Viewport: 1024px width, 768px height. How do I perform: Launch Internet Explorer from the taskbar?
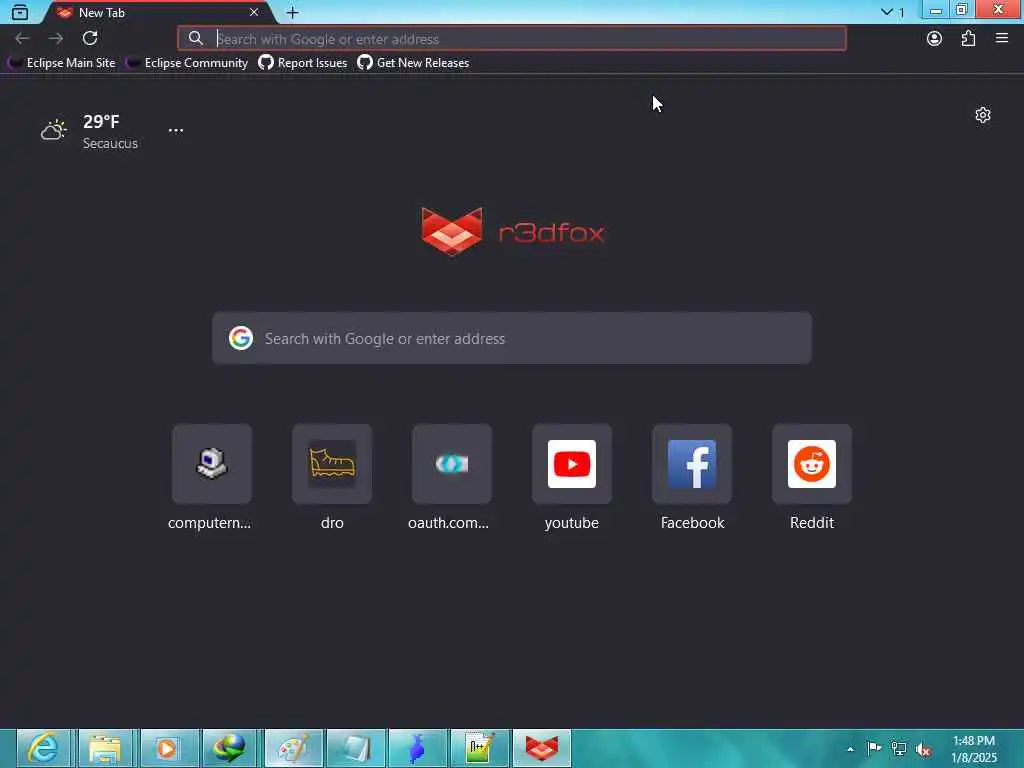pyautogui.click(x=44, y=748)
